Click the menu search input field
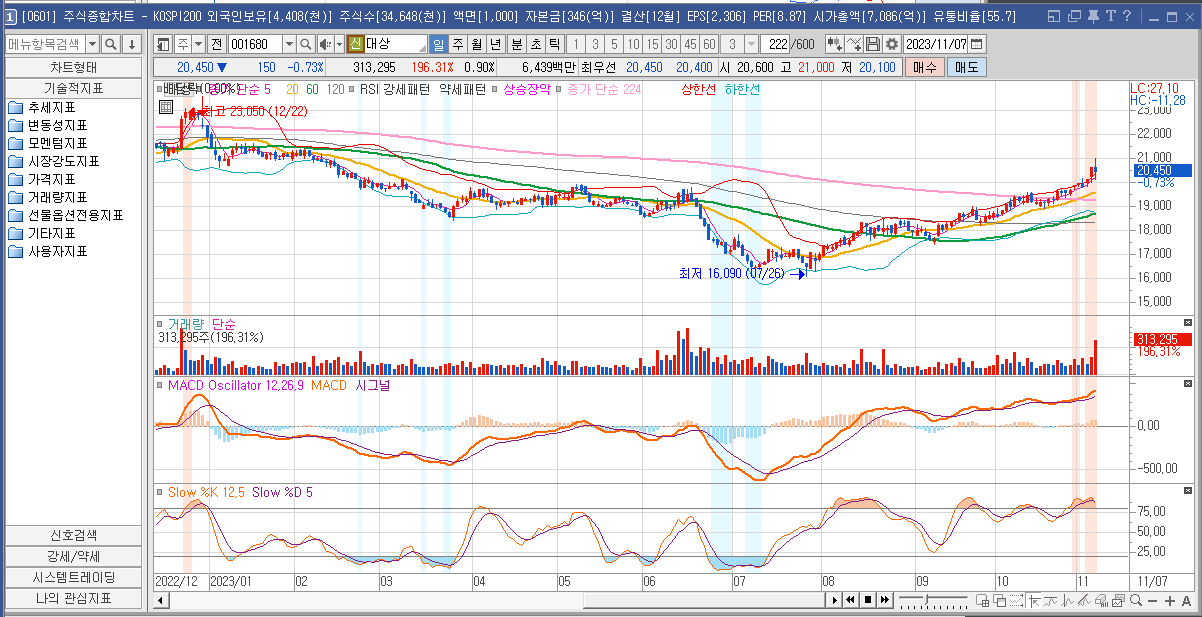This screenshot has height=617, width=1202. (x=46, y=44)
